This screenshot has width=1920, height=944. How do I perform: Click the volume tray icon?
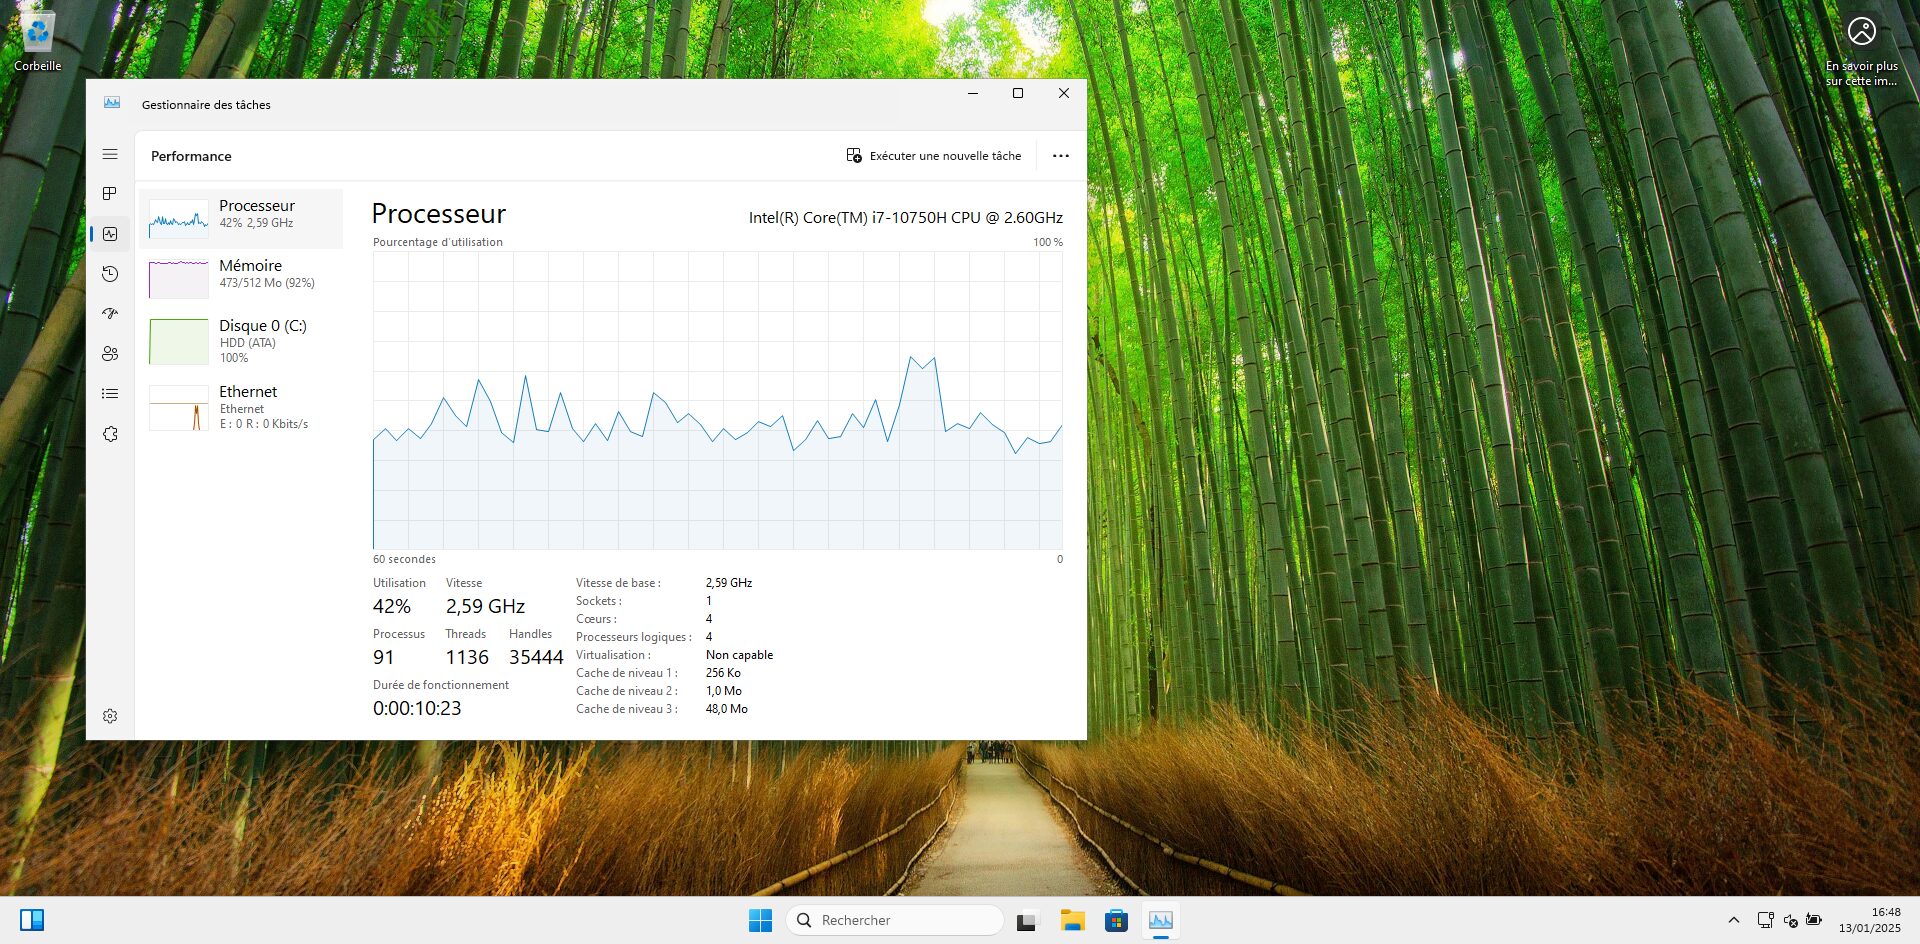coord(1790,920)
